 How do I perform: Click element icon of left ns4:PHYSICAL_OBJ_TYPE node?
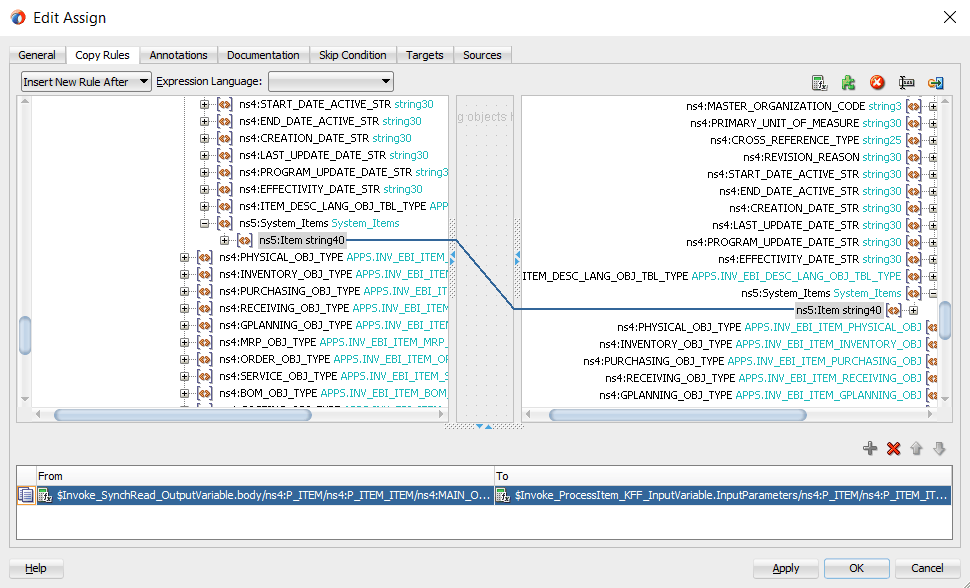(x=205, y=257)
